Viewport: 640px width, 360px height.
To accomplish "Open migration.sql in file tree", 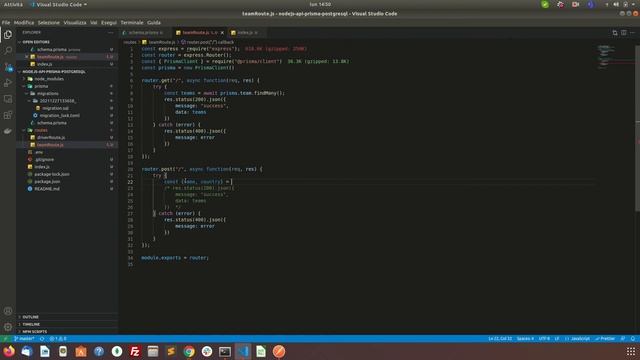I will point(56,108).
